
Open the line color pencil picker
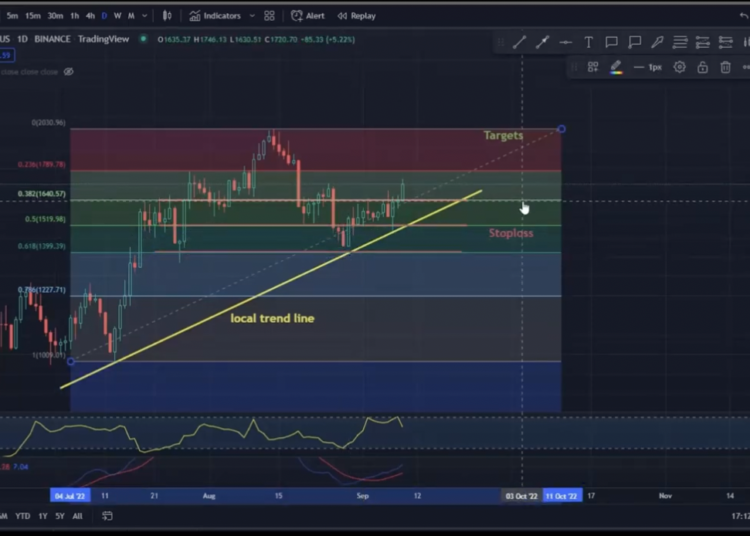616,67
